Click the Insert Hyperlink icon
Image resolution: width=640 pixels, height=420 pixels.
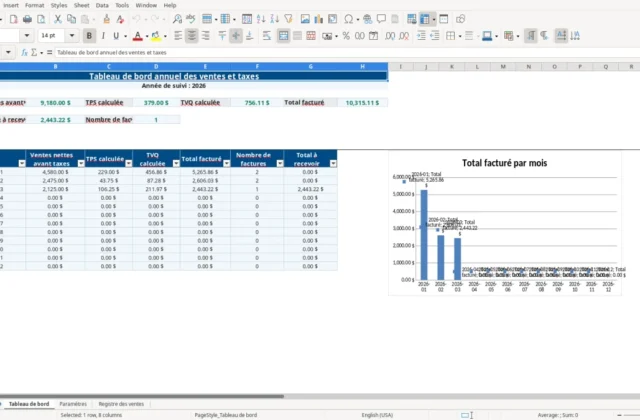(367, 19)
